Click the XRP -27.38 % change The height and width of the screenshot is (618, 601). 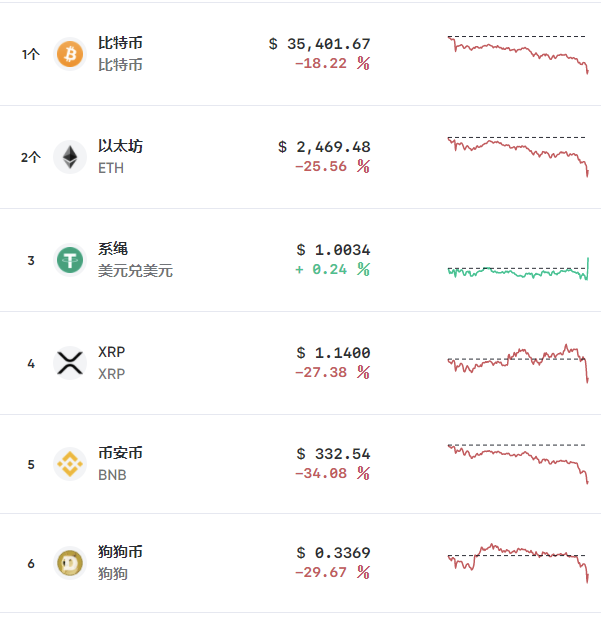332,372
